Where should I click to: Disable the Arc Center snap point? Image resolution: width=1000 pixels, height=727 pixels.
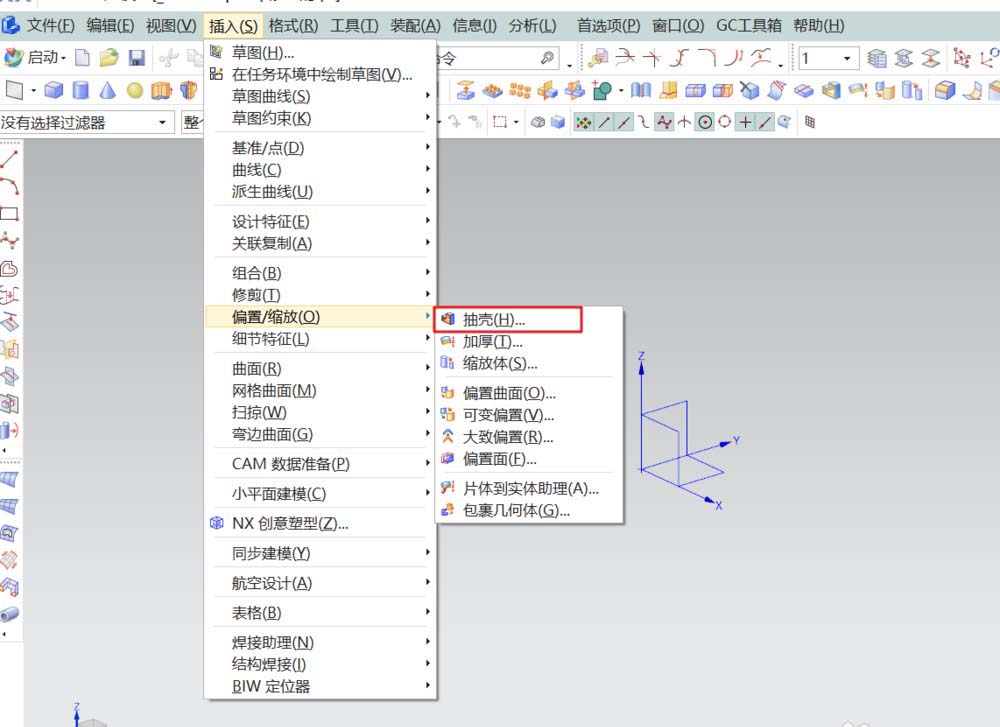tap(706, 122)
